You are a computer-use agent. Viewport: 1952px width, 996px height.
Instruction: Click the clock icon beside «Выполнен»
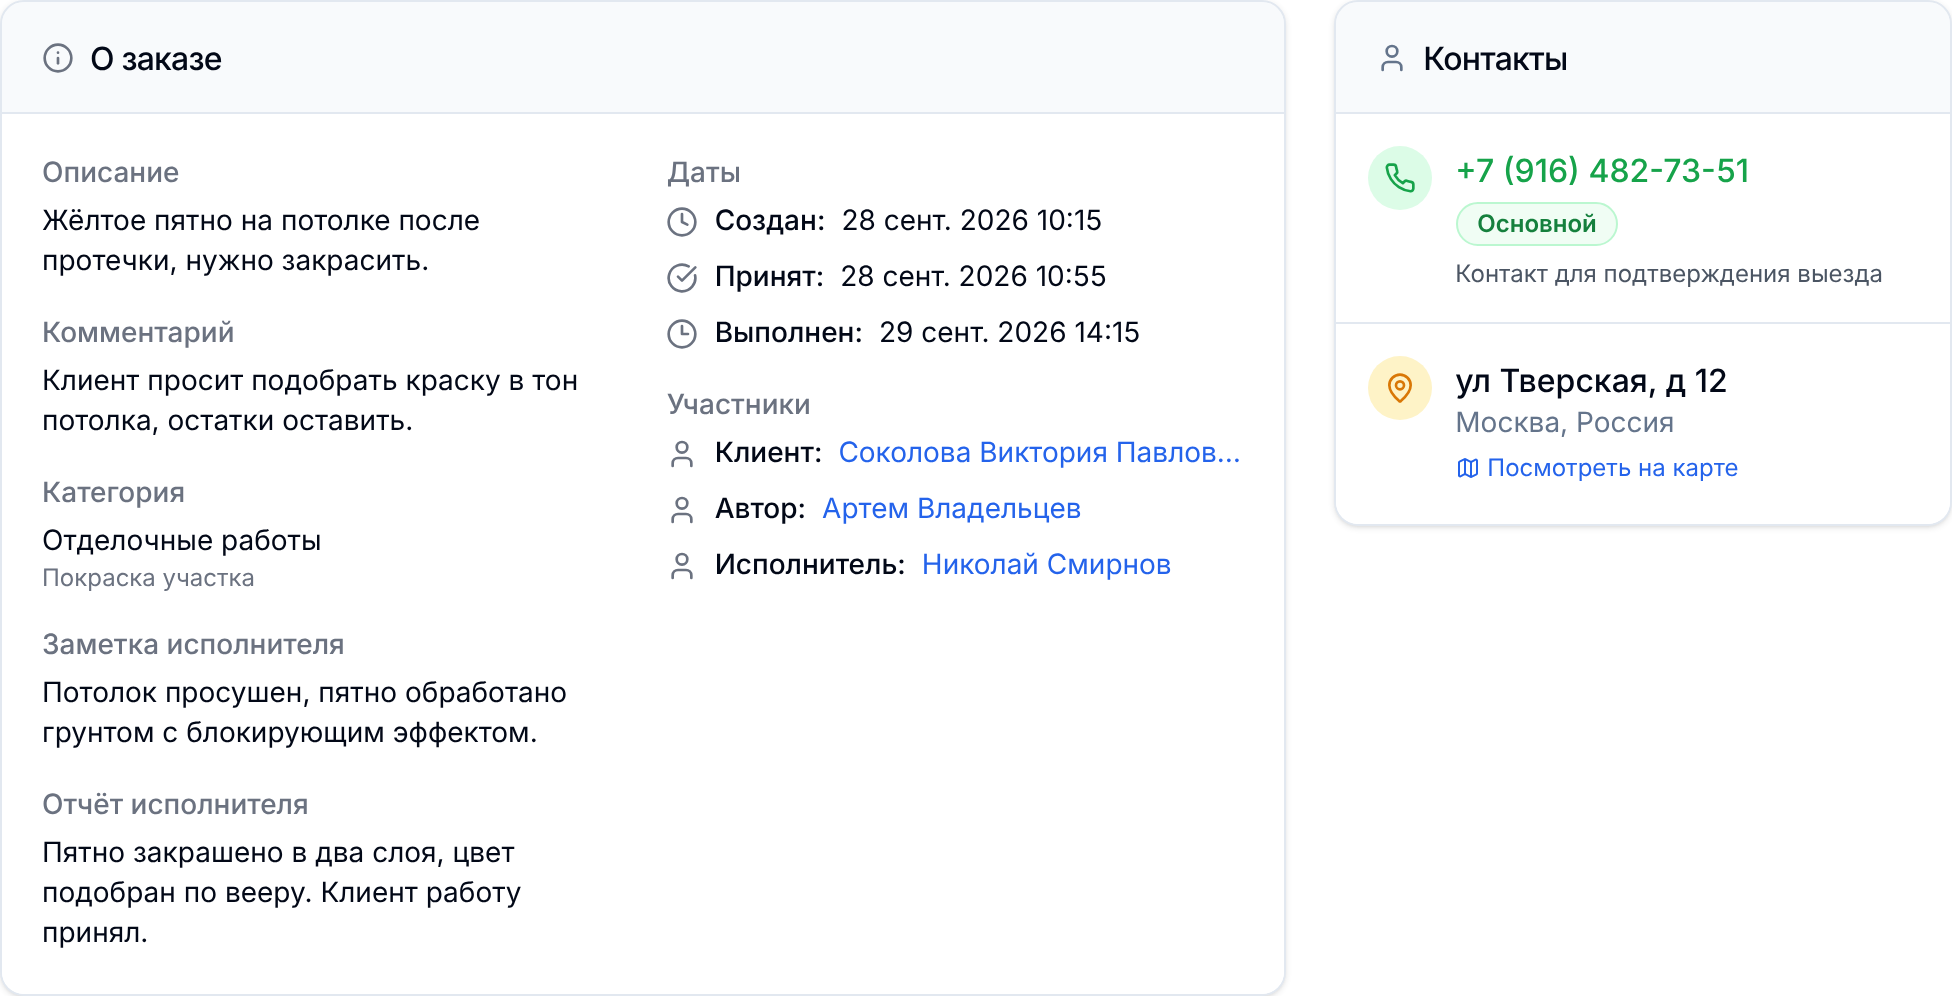coord(682,333)
